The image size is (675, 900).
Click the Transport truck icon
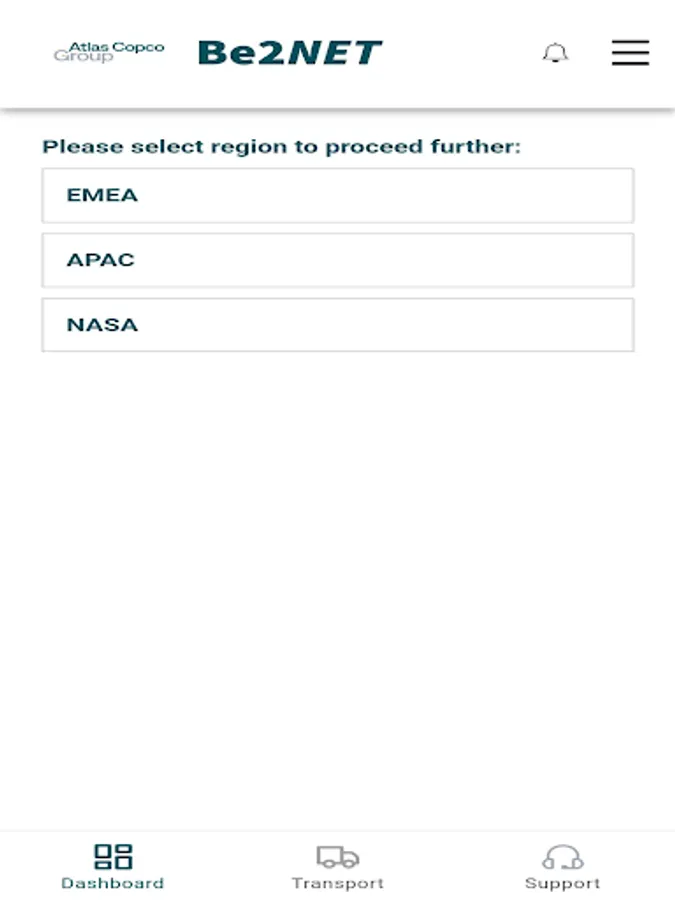click(337, 855)
